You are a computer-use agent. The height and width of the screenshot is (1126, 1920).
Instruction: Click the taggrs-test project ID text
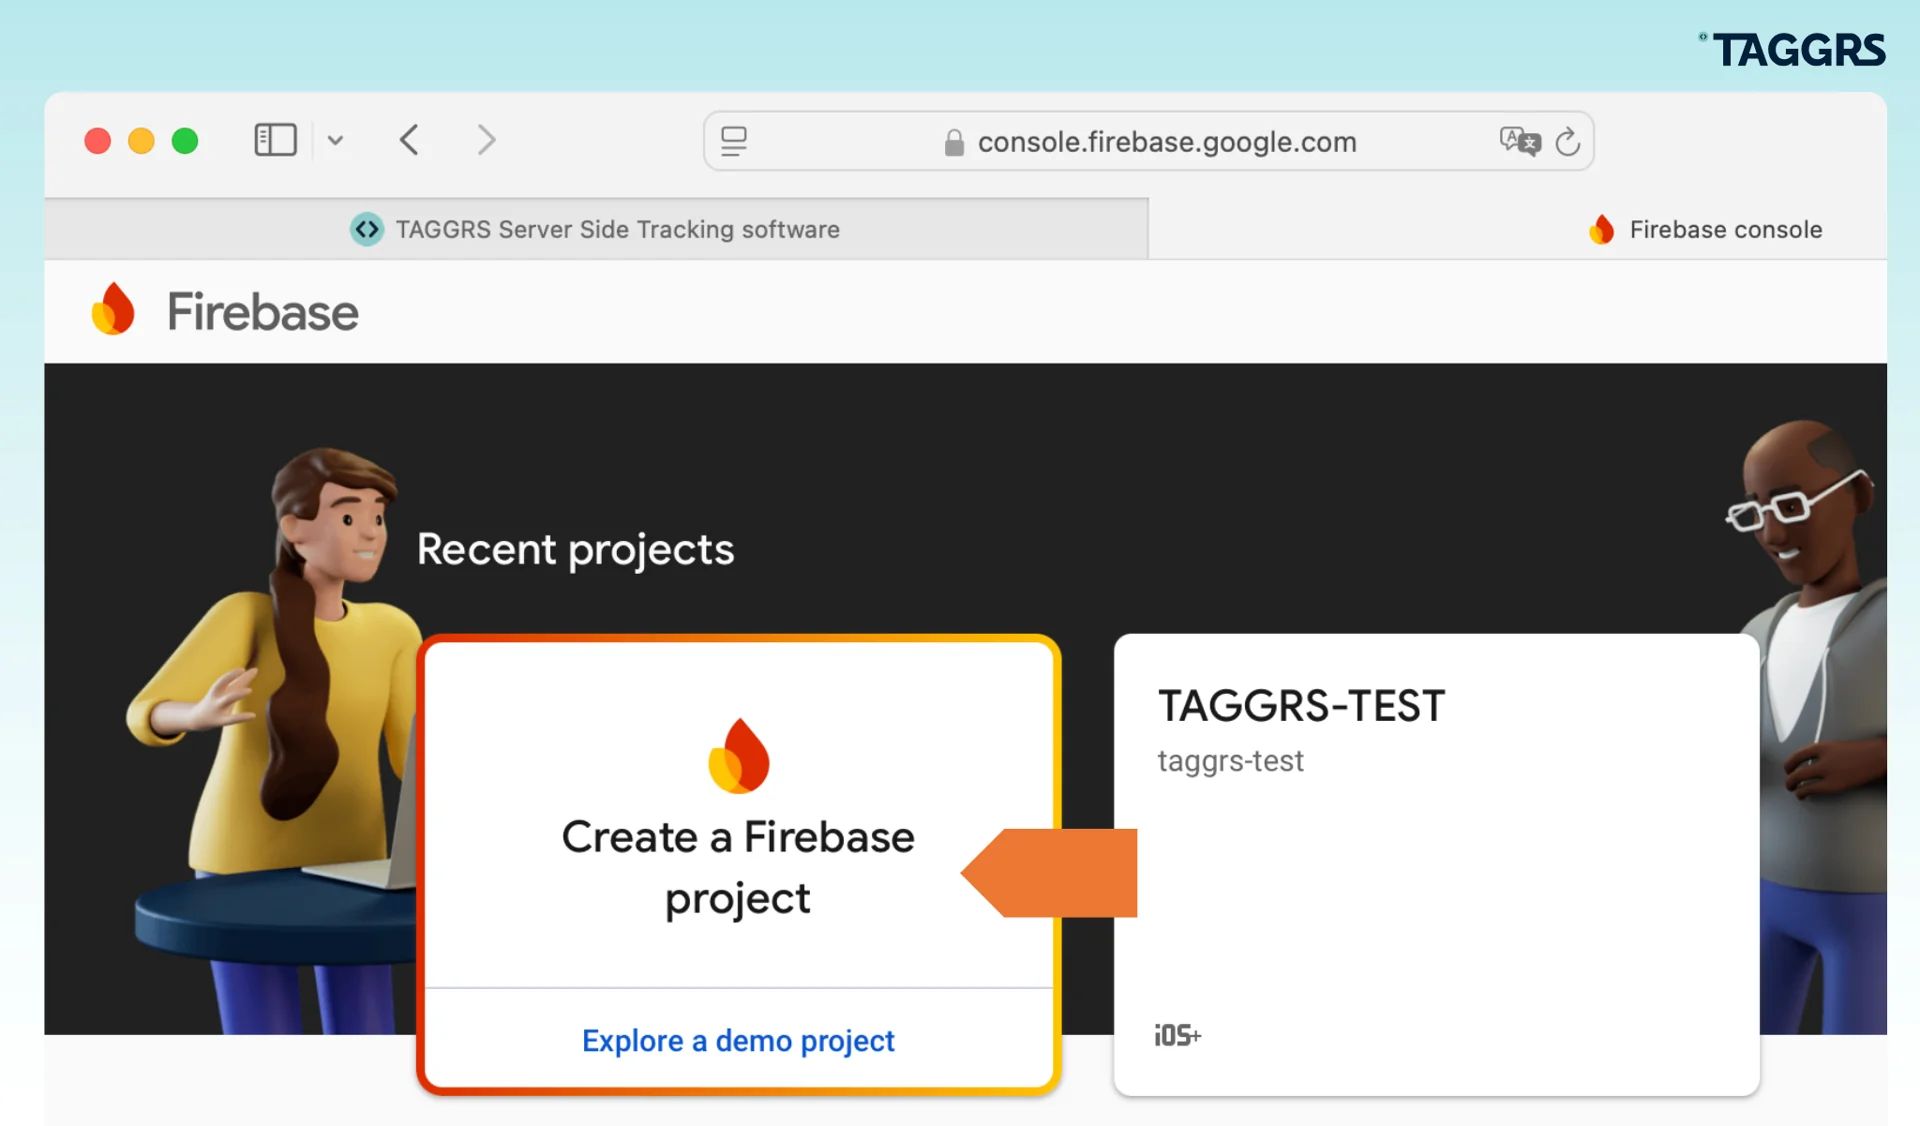pos(1230,761)
